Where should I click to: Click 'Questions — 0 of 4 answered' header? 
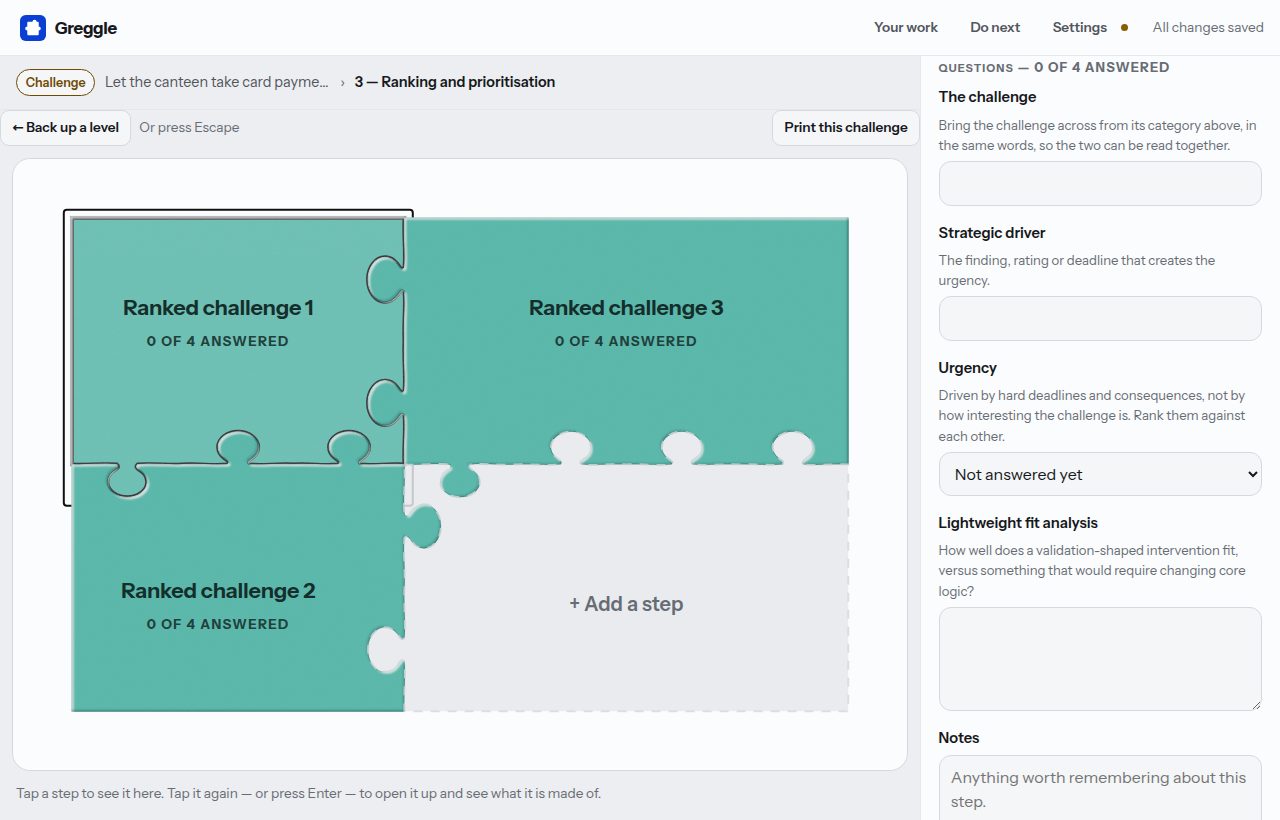[1054, 67]
